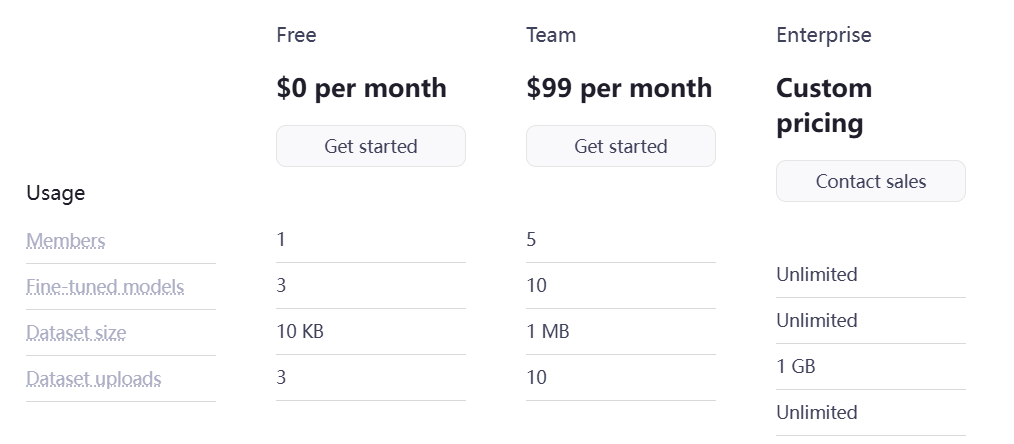This screenshot has height=444, width=1014.
Task: Click the Dataset uploads label
Action: click(94, 379)
